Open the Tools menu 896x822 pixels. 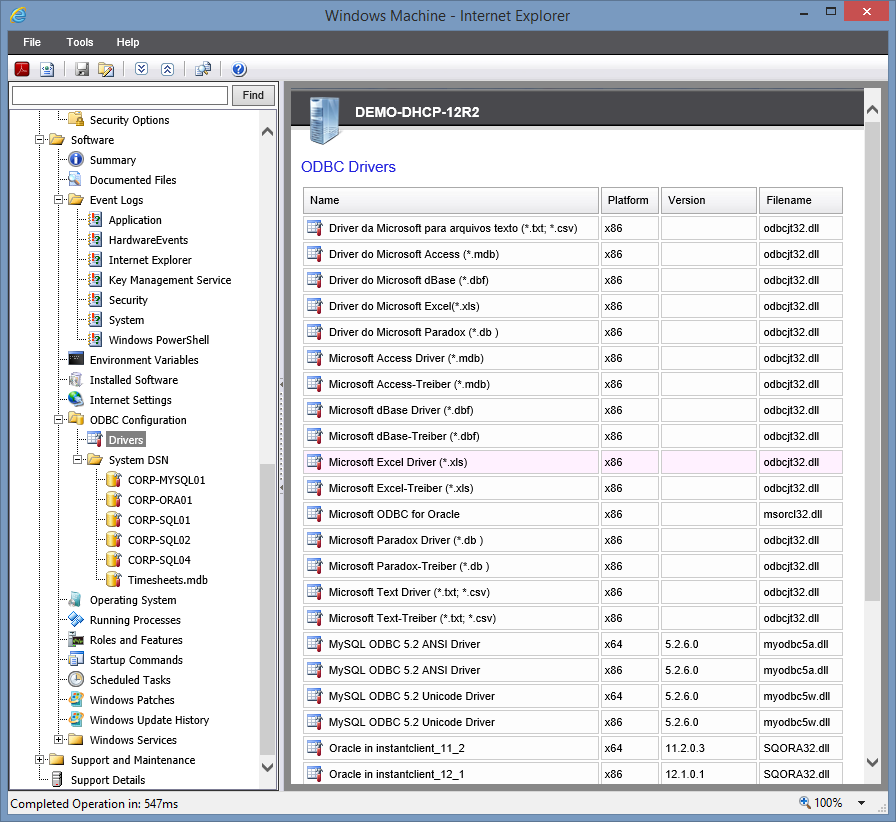pos(80,42)
